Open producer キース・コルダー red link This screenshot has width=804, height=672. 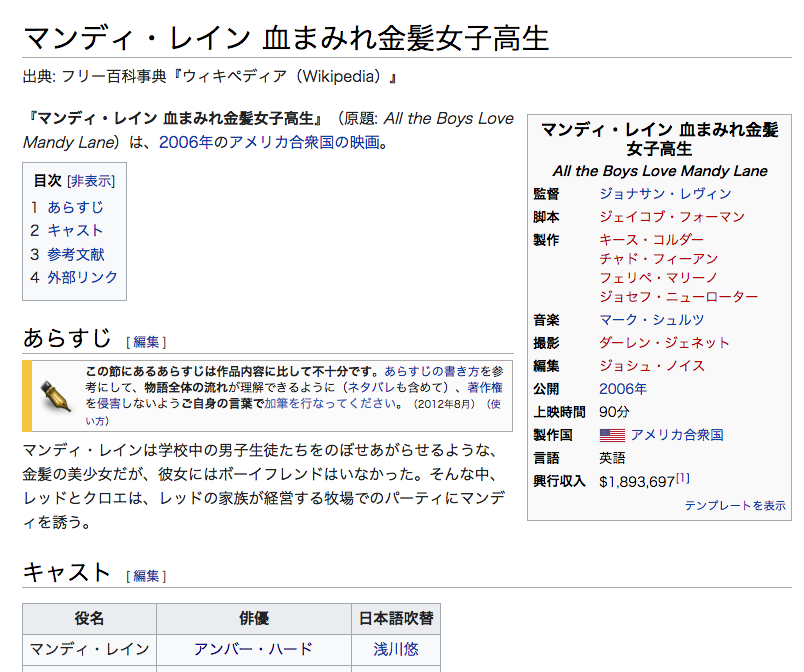click(x=652, y=240)
